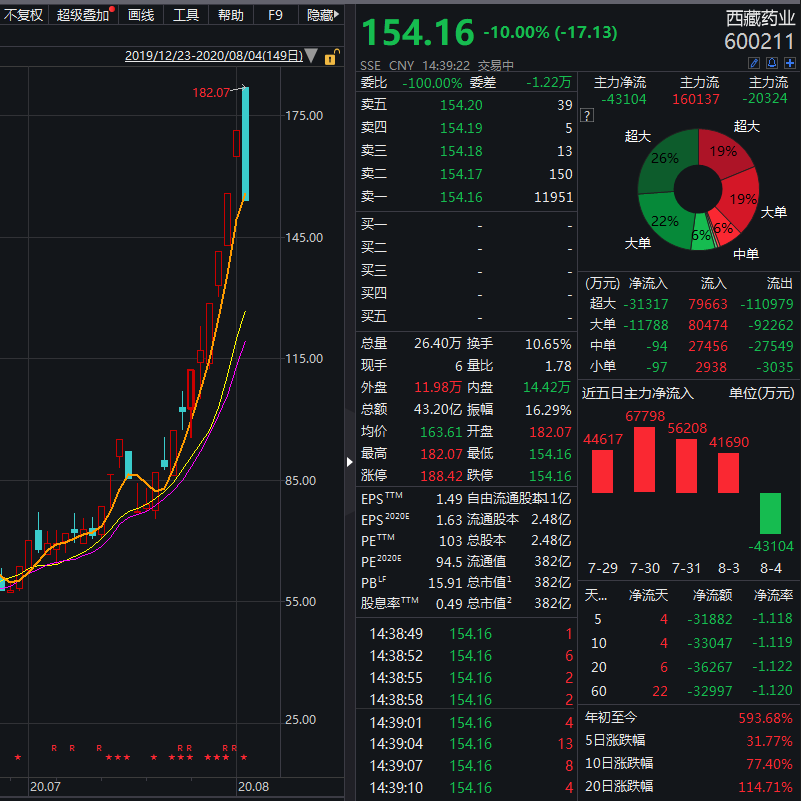Click the green 8-4 net inflow bar
Screen dimensions: 801x801
click(770, 513)
